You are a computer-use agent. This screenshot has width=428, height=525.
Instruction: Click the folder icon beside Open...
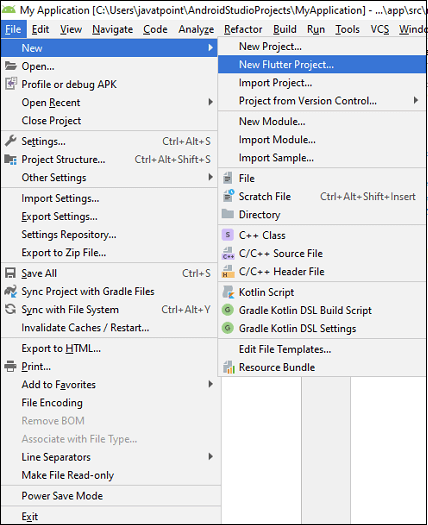(10, 66)
